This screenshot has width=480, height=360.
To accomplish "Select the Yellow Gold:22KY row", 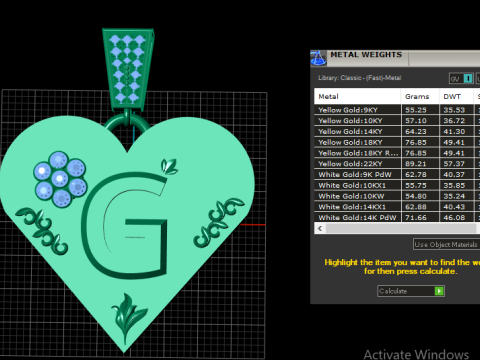I will point(397,164).
